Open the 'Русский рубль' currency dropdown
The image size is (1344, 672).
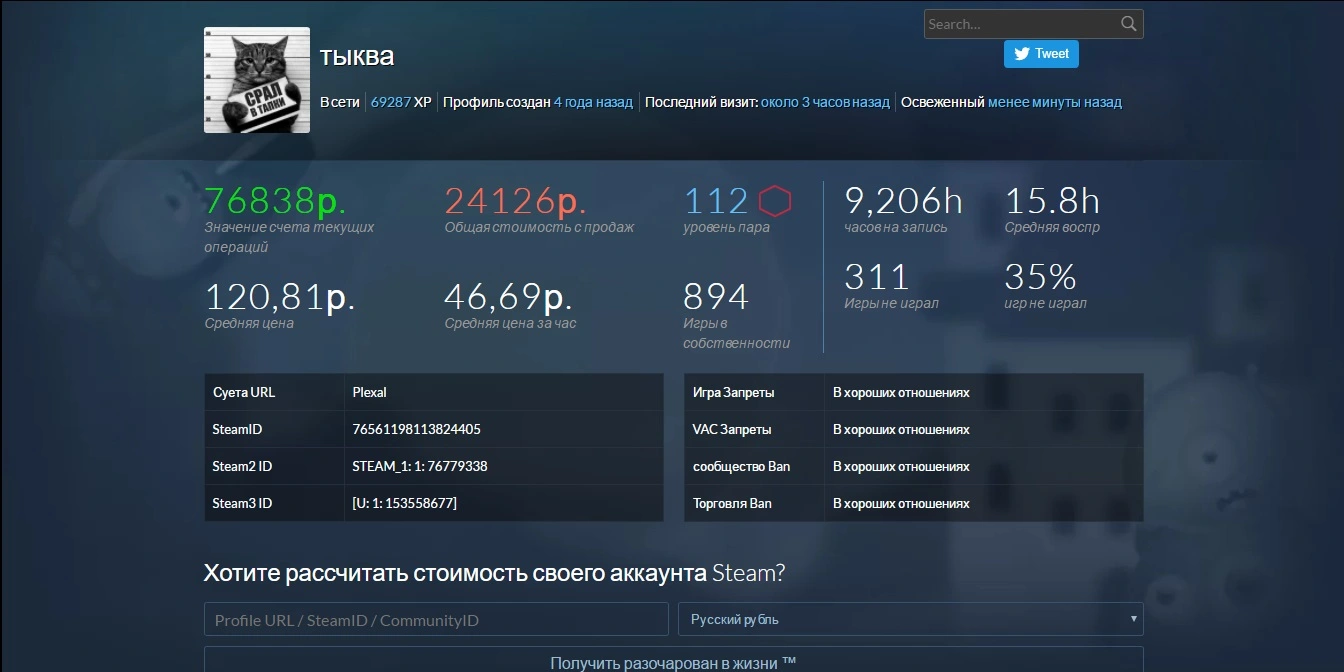(x=911, y=619)
